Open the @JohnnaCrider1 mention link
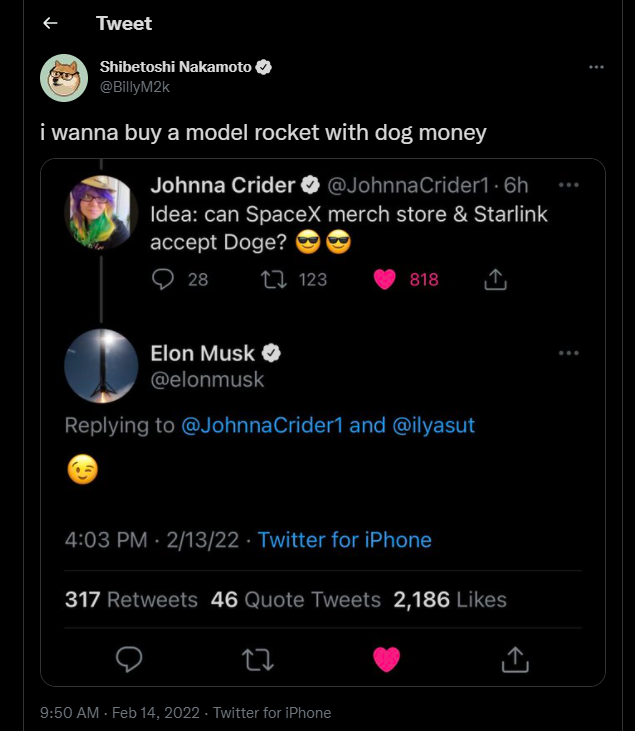635x731 pixels. pyautogui.click(x=262, y=425)
